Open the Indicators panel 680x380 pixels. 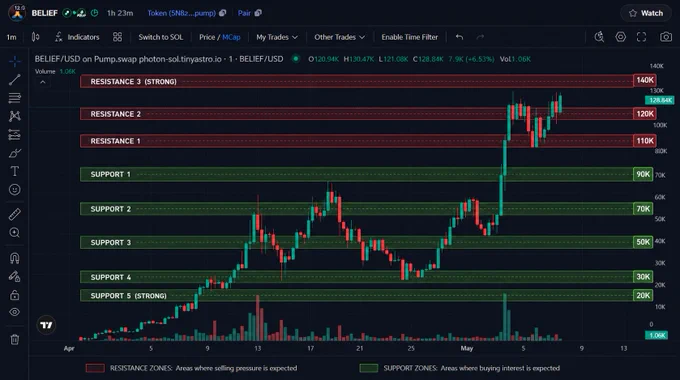point(77,37)
